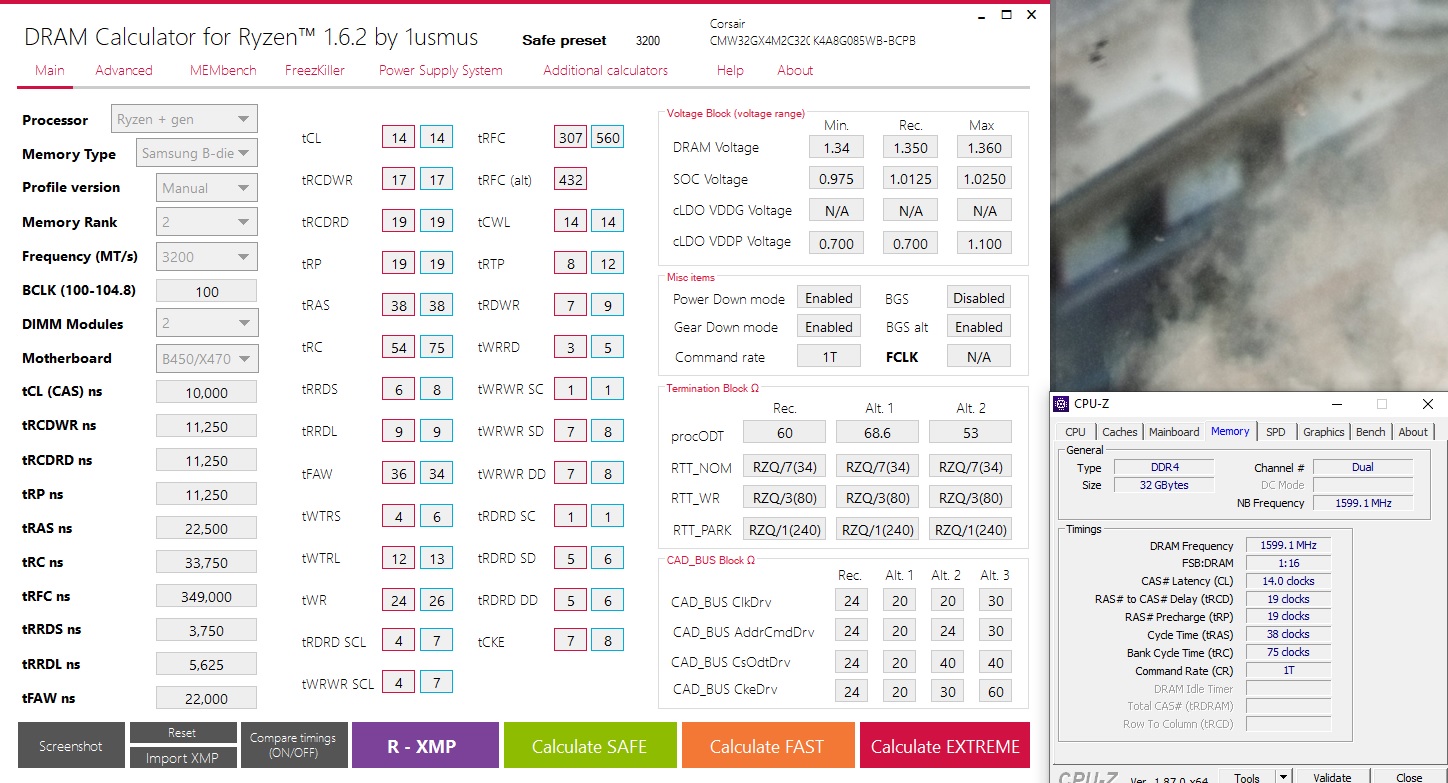Viewport: 1448px width, 783px height.
Task: Select the Mainboard tab in CPU-Z
Action: (1174, 432)
